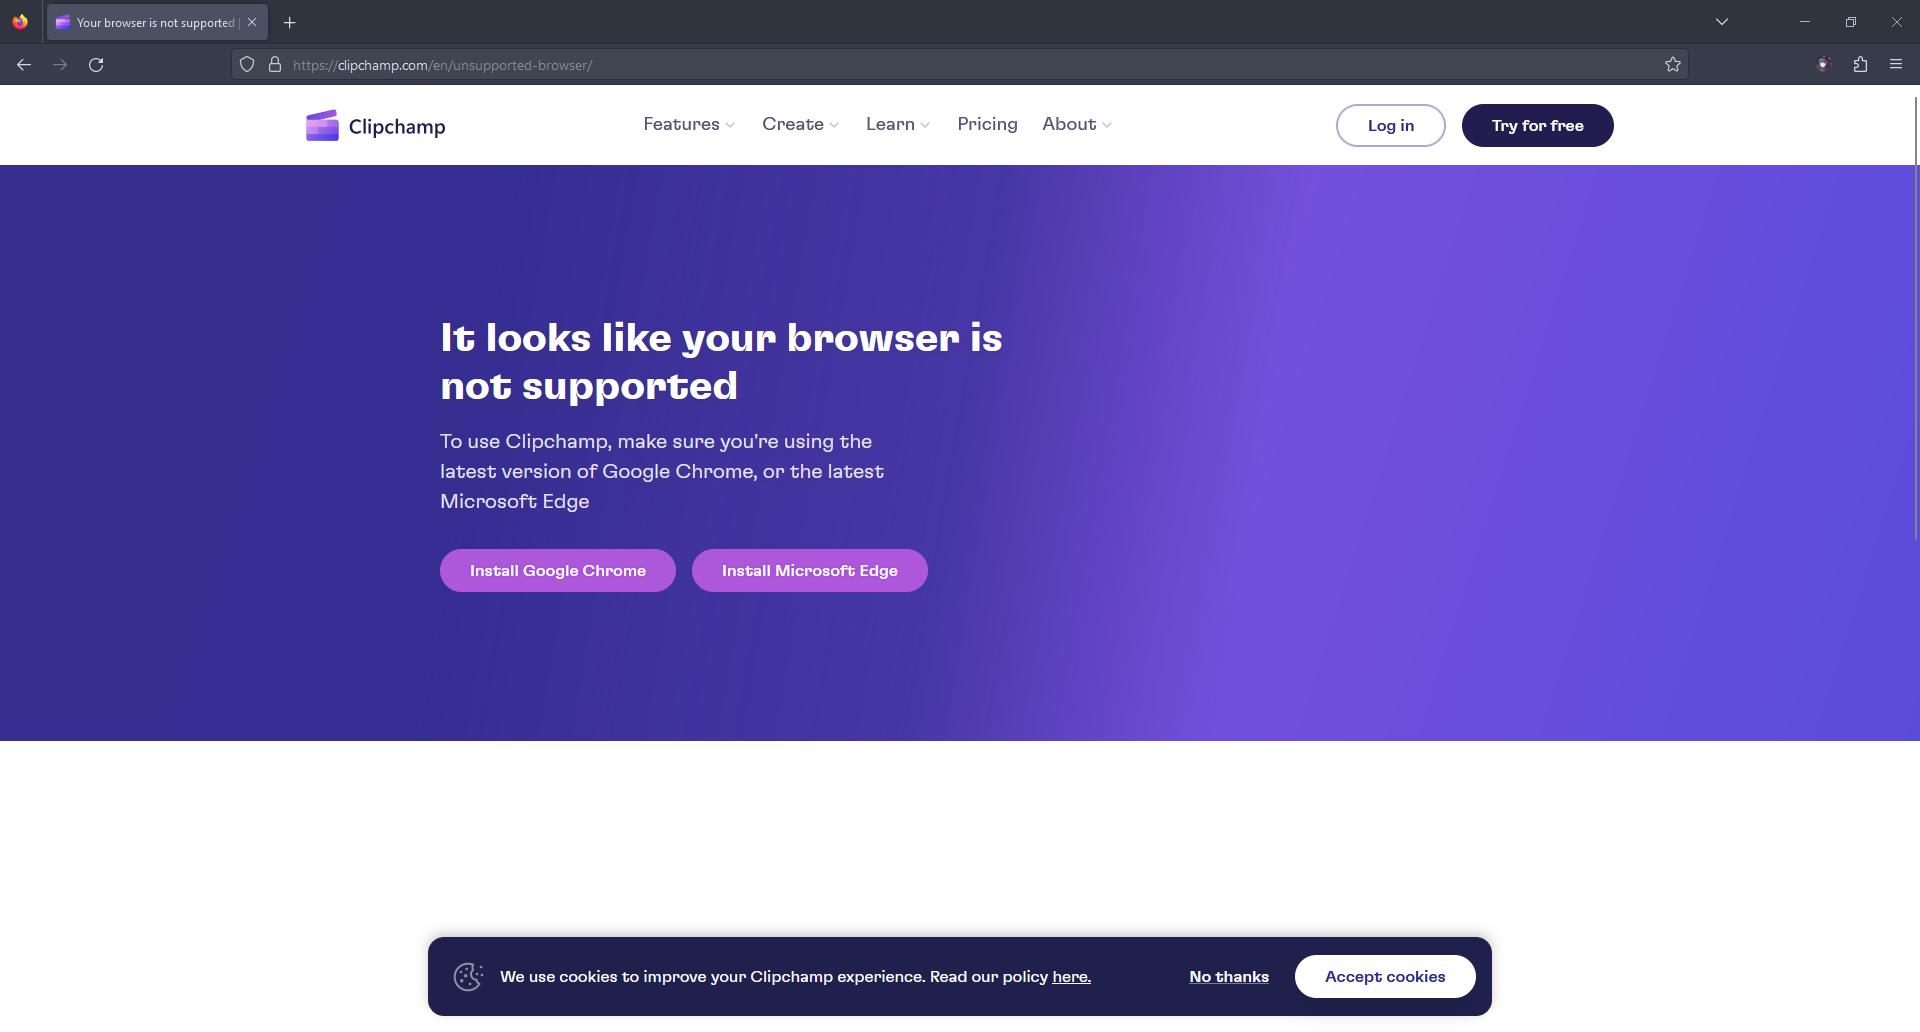The image size is (1920, 1032).
Task: Expand the About dropdown
Action: (x=1075, y=124)
